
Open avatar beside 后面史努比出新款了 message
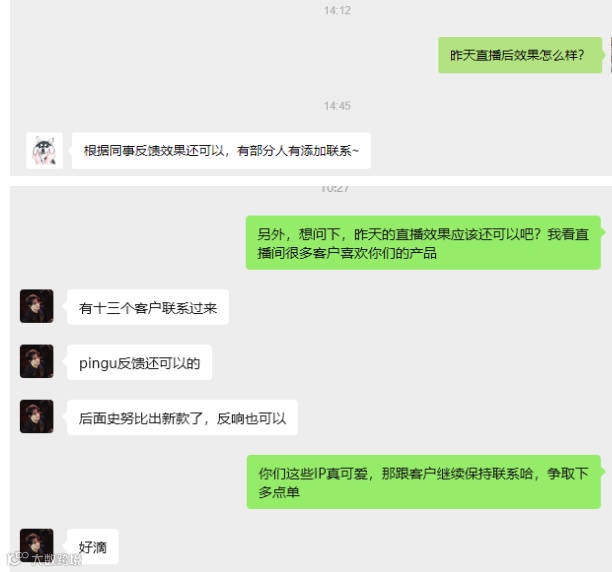[x=37, y=416]
